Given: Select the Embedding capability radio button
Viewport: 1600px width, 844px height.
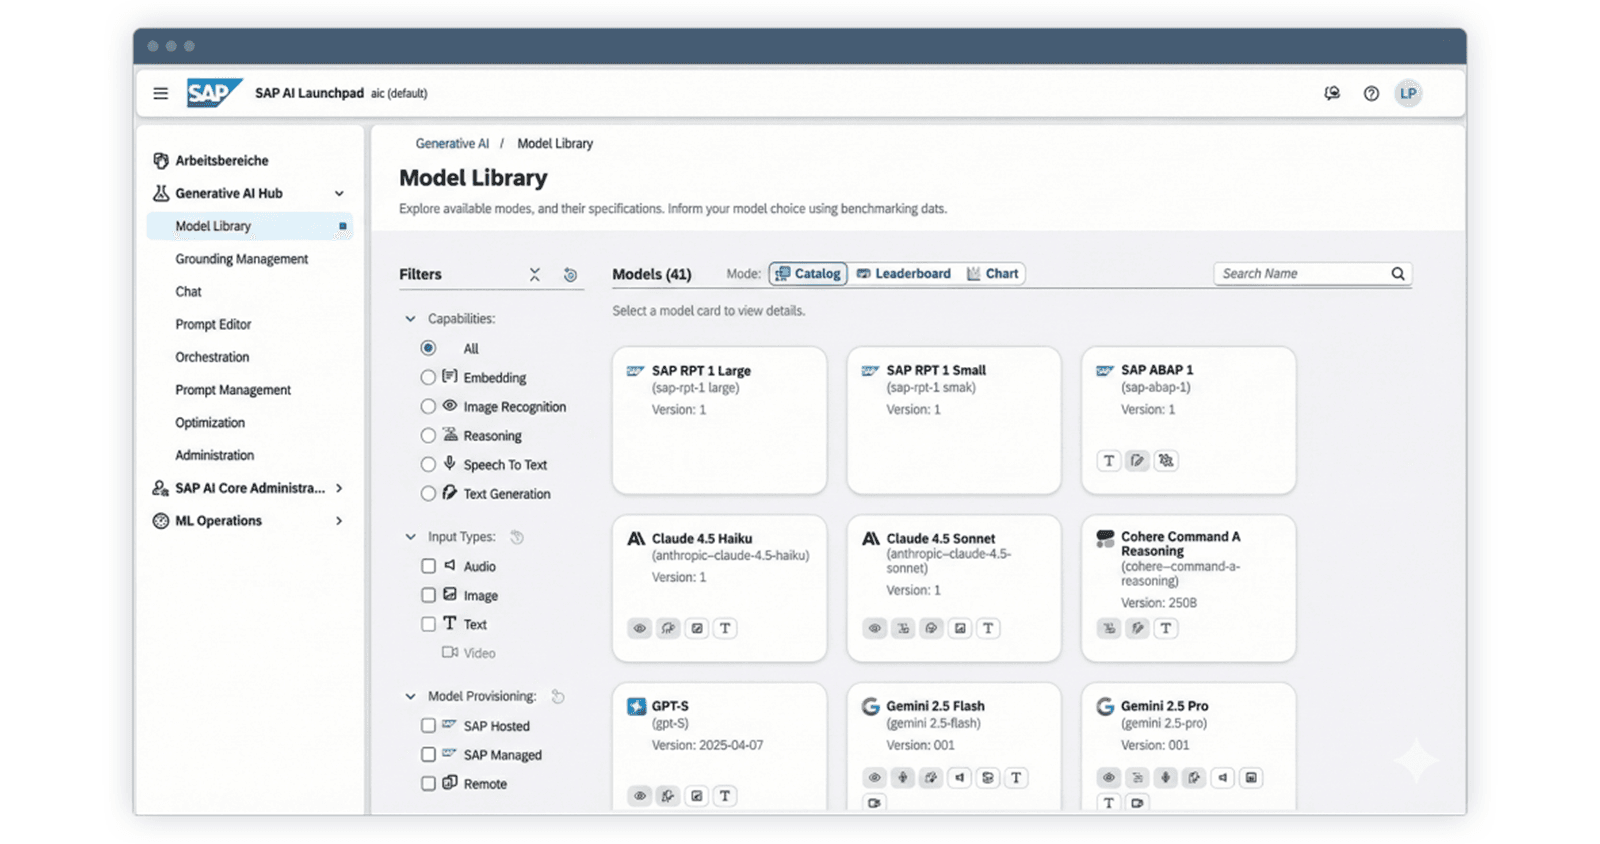Looking at the screenshot, I should pos(428,377).
